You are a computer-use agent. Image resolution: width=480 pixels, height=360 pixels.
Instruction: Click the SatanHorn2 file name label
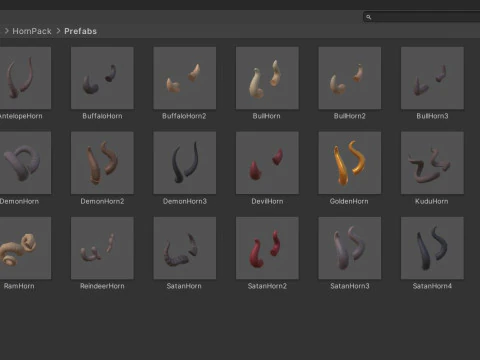click(267, 286)
